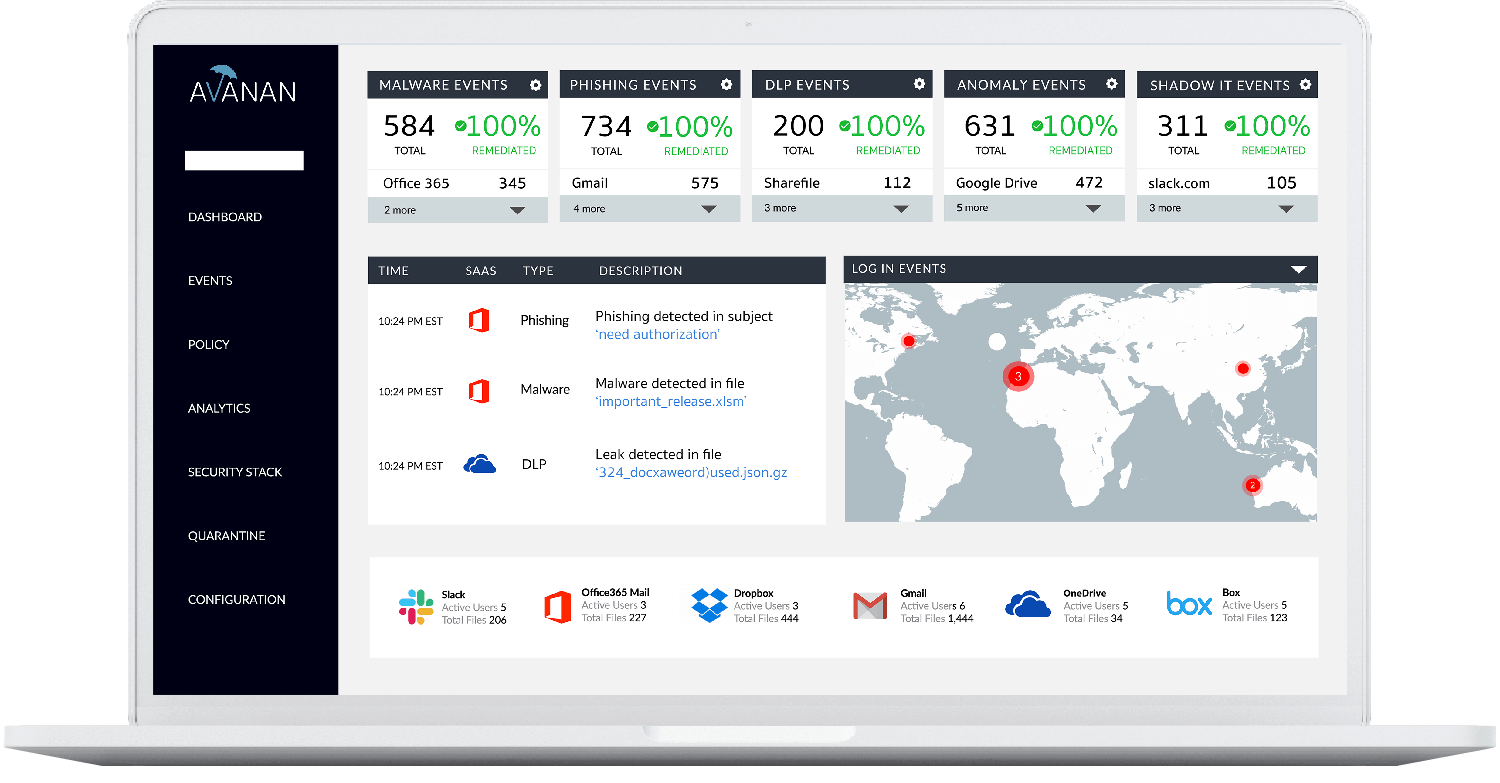Viewport: 1500px width, 783px height.
Task: Open 'important_release.xlsm' link
Action: (671, 402)
